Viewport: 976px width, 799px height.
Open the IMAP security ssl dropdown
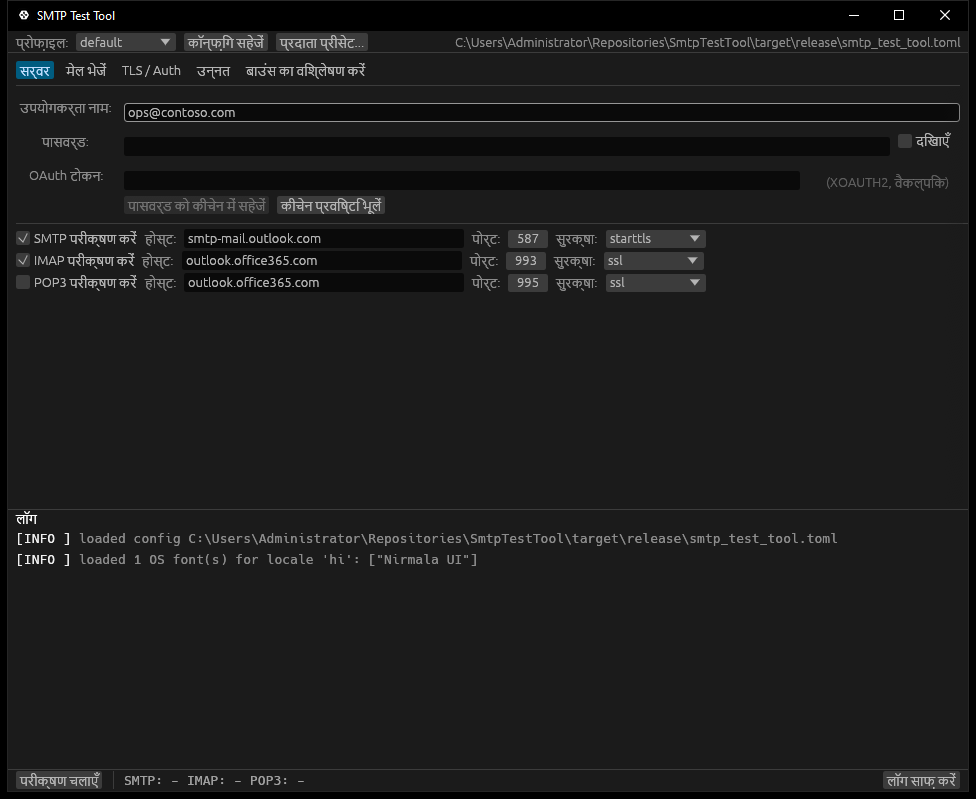pos(654,261)
